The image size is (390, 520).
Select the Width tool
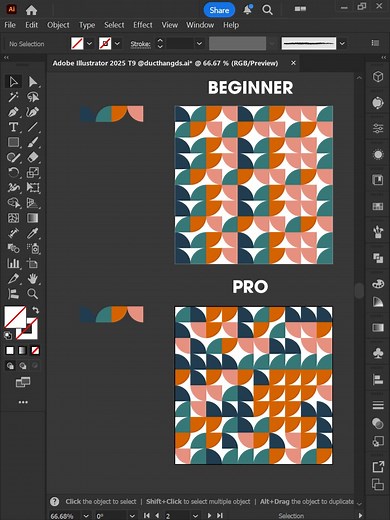point(13,187)
